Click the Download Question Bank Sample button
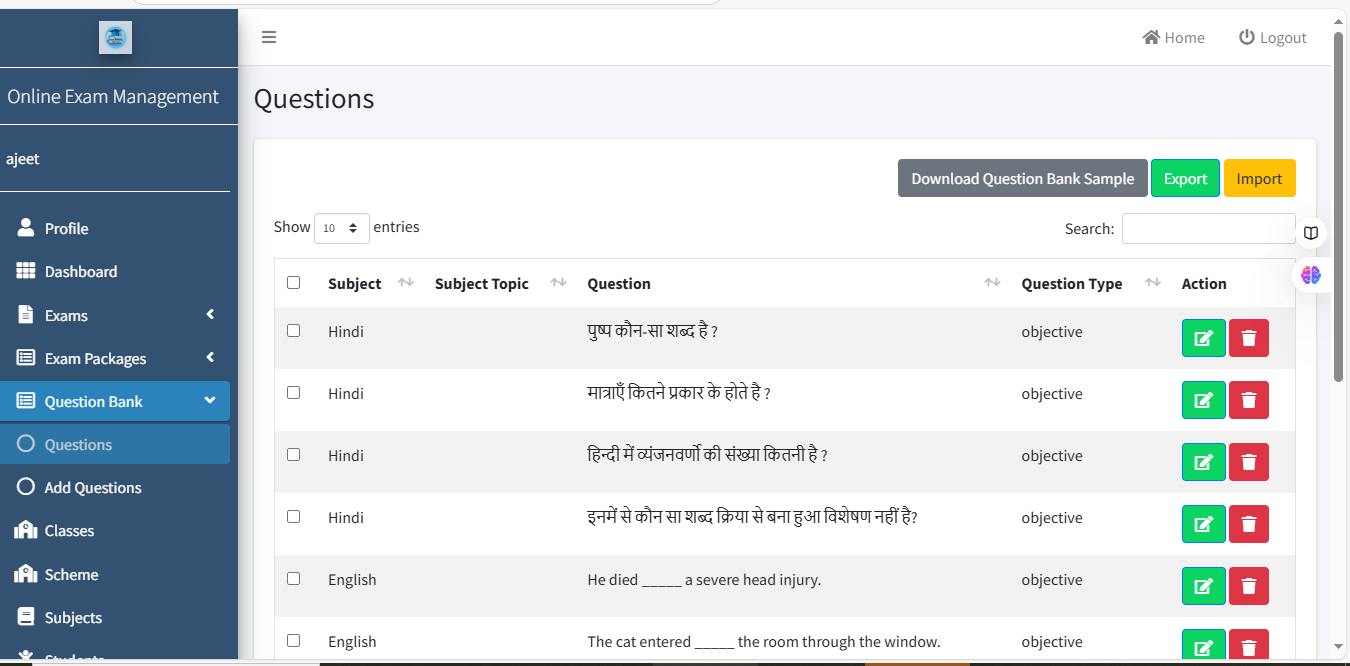 coord(1022,179)
